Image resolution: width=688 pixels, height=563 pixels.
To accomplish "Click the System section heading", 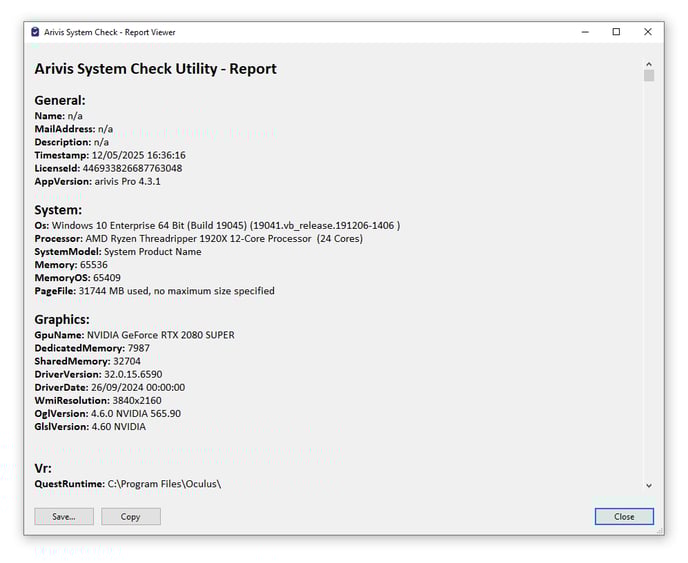I will [58, 210].
